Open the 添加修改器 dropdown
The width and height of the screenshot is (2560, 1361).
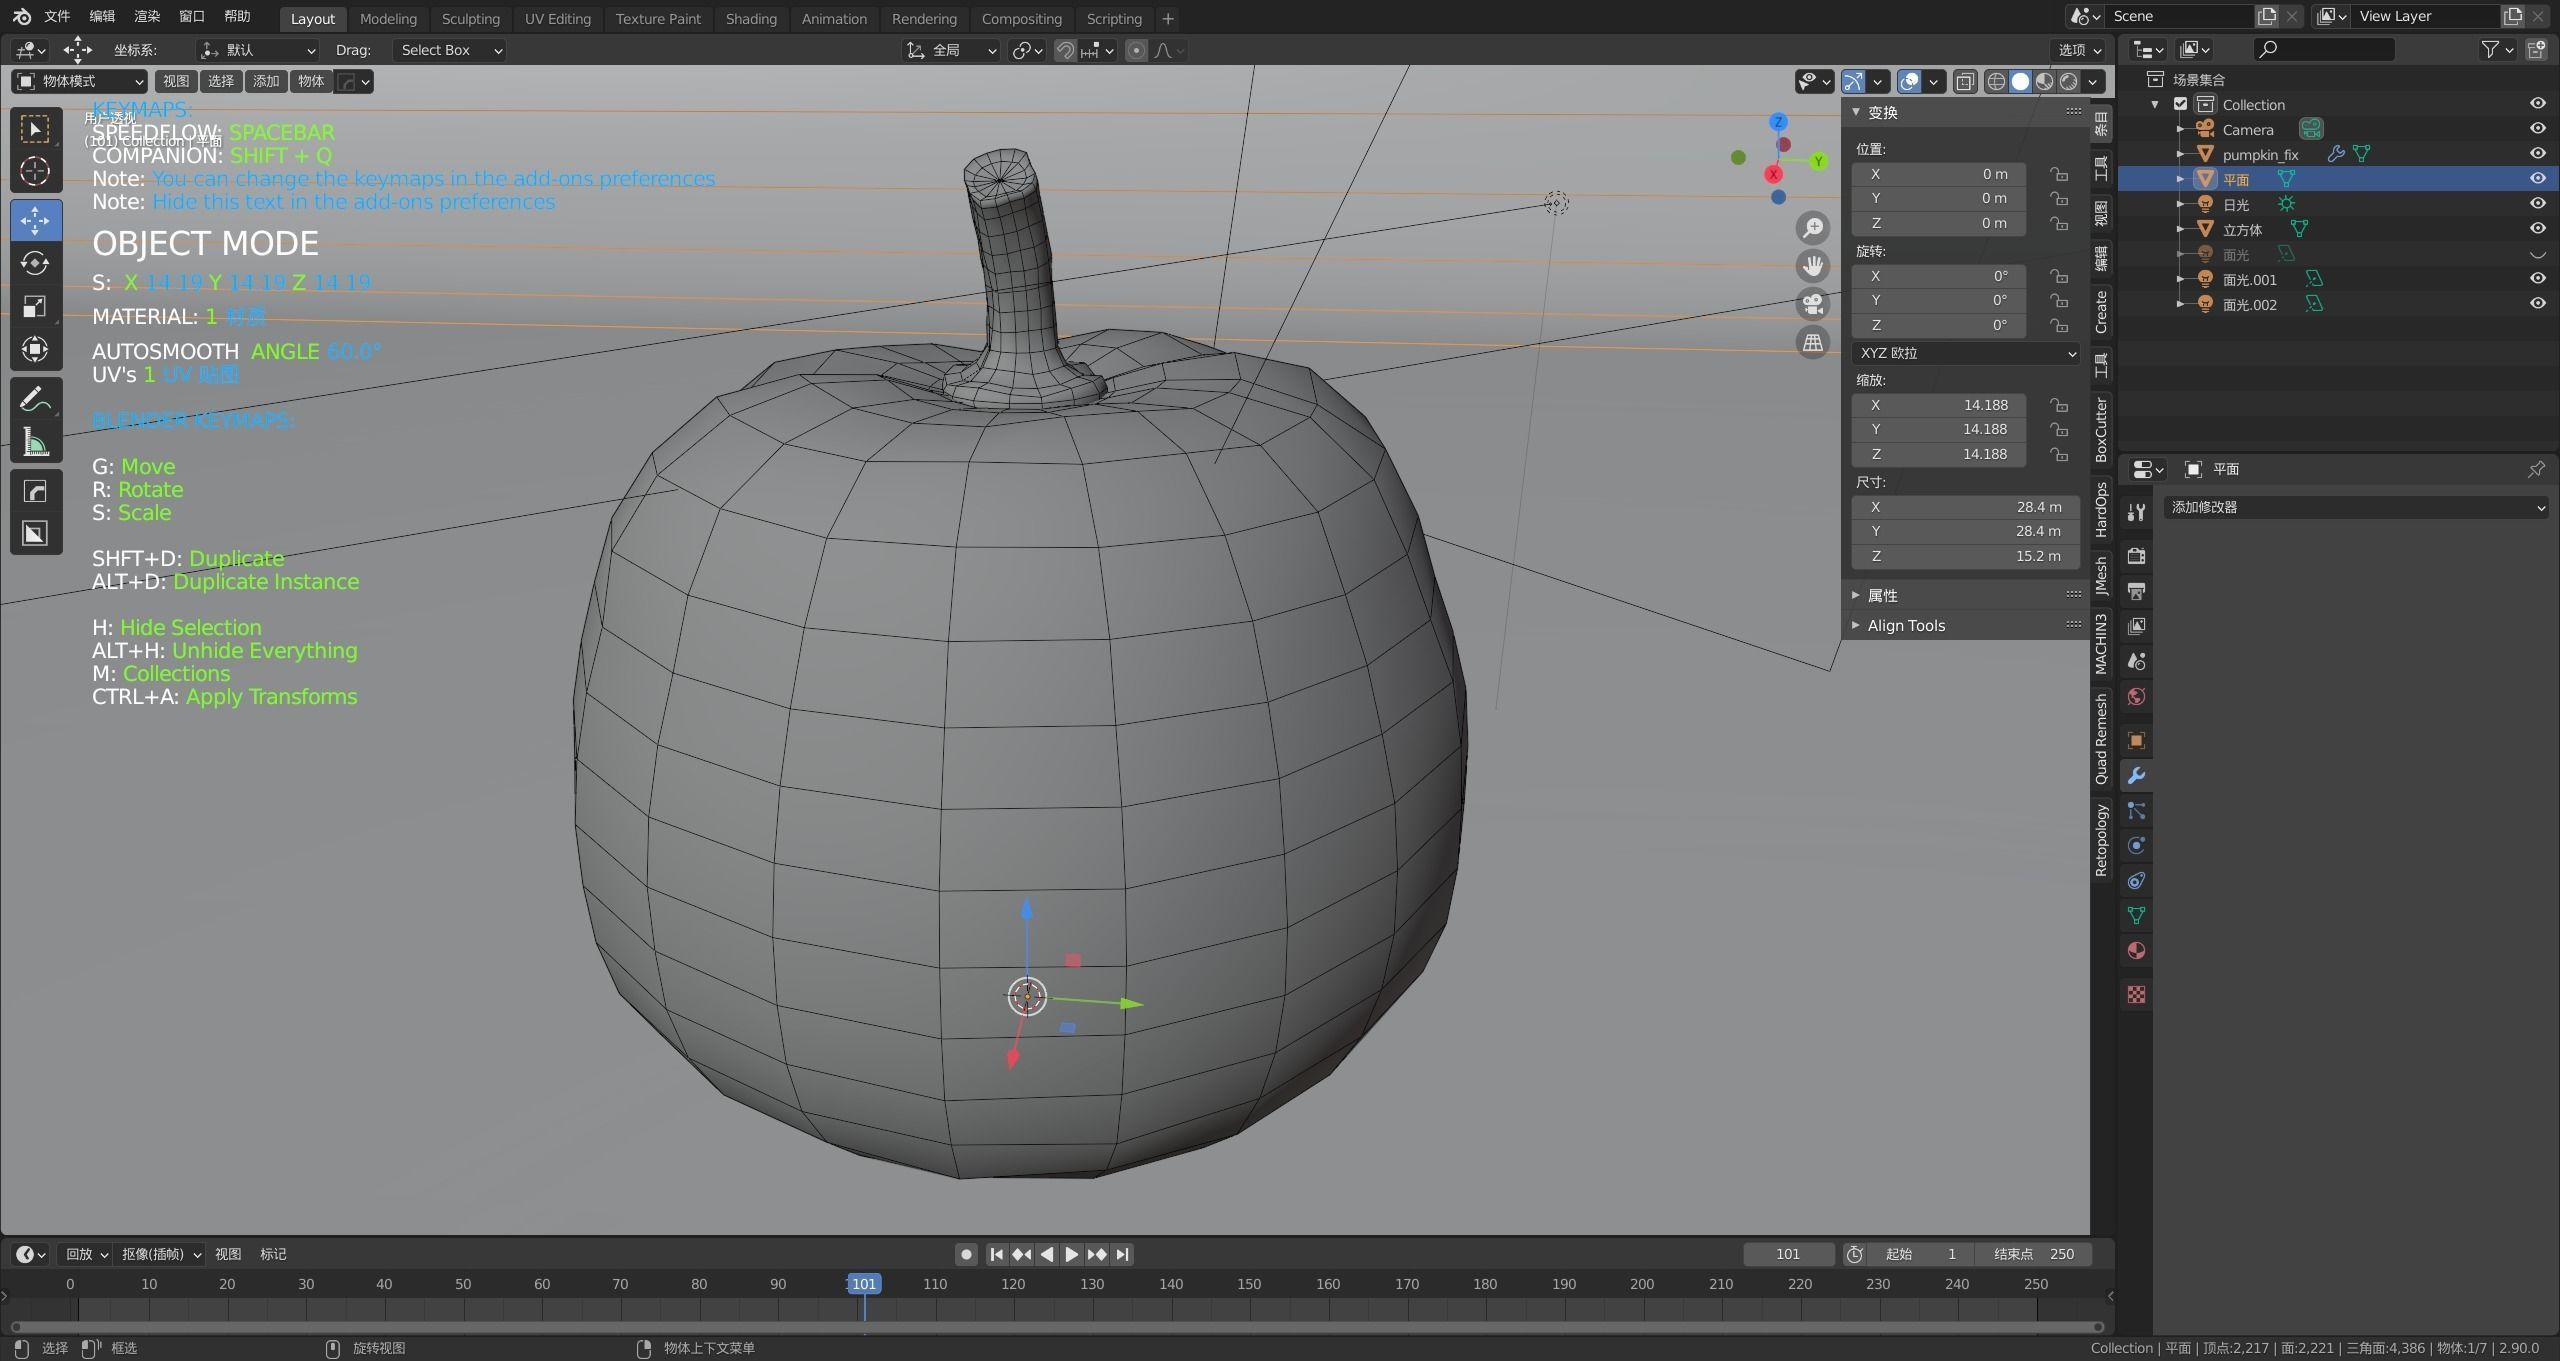click(x=2355, y=507)
